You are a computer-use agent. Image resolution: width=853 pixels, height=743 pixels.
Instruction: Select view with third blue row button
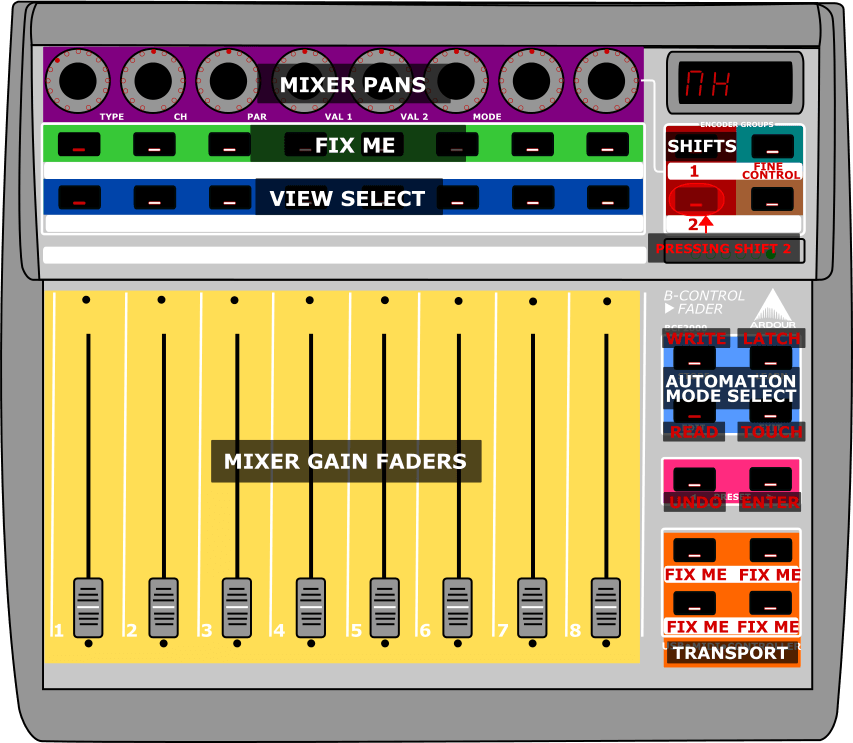[x=230, y=197]
